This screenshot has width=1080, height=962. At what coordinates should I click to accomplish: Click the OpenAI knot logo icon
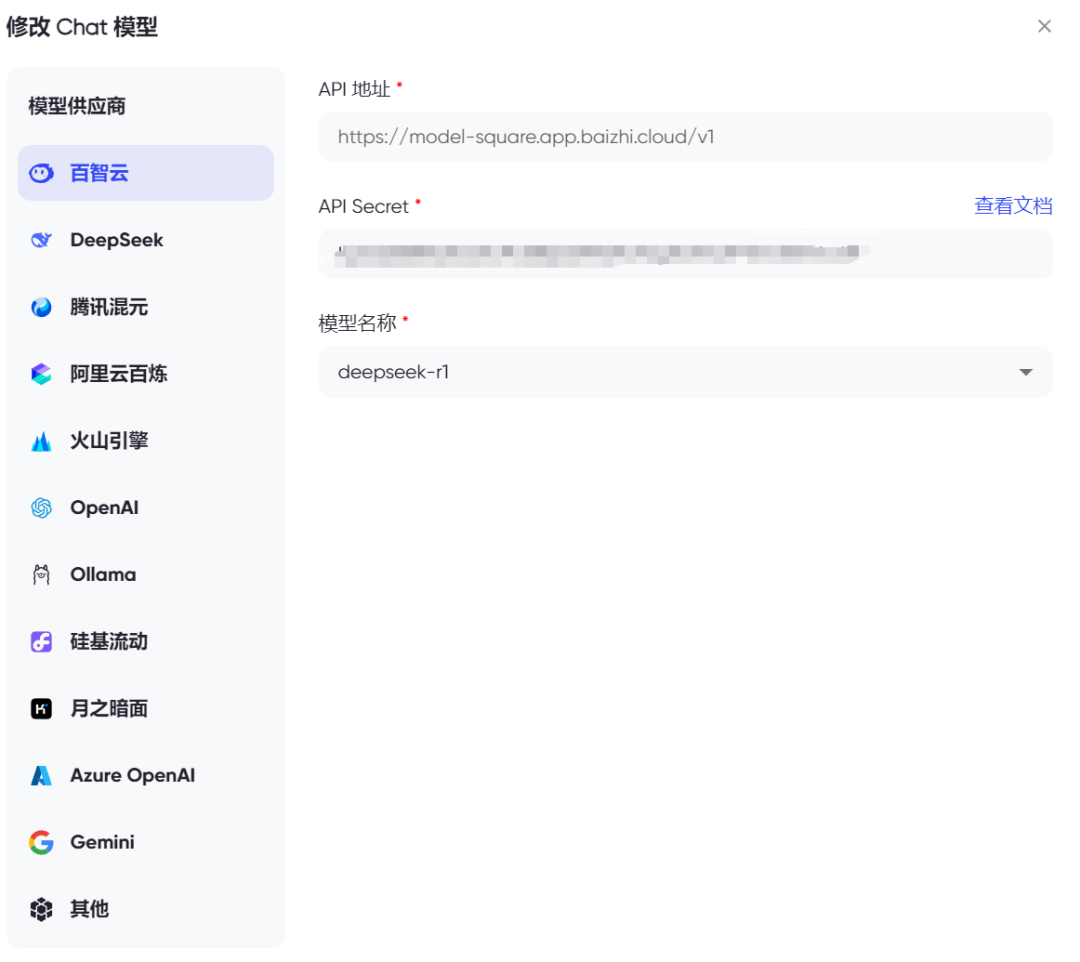pyautogui.click(x=41, y=508)
